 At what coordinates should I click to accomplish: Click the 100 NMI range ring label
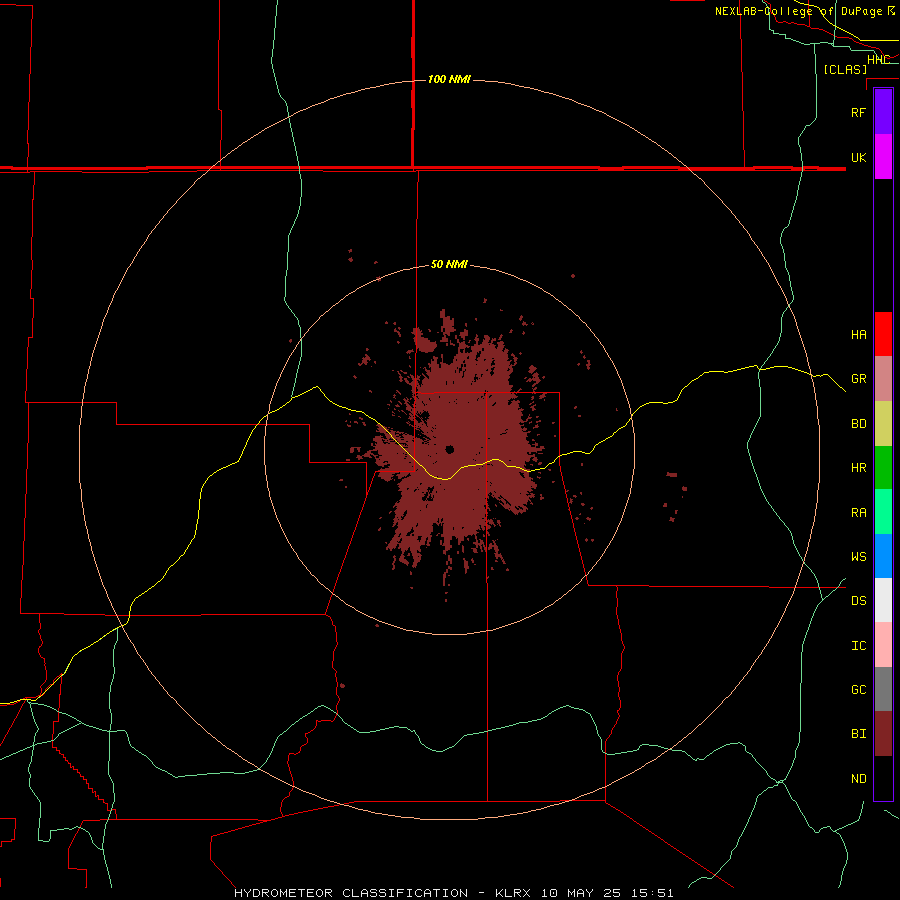[x=449, y=79]
